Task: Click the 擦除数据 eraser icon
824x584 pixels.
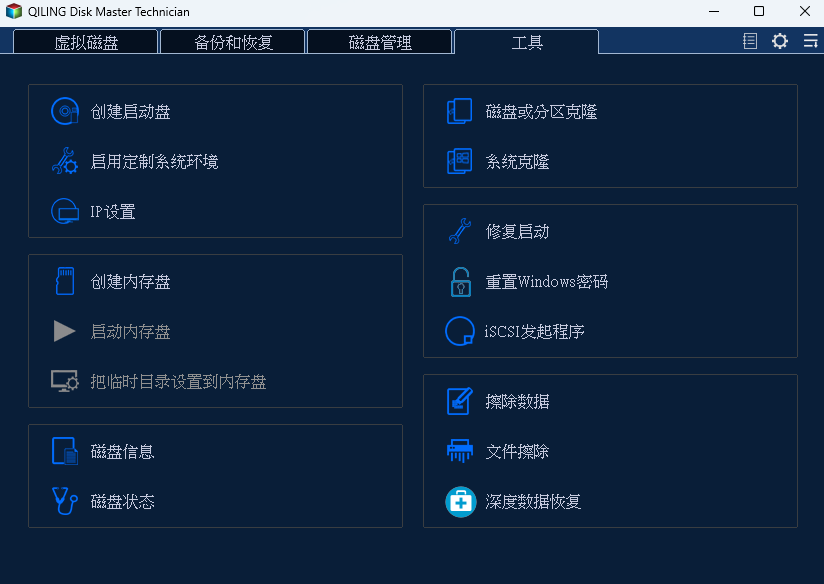Action: point(459,401)
